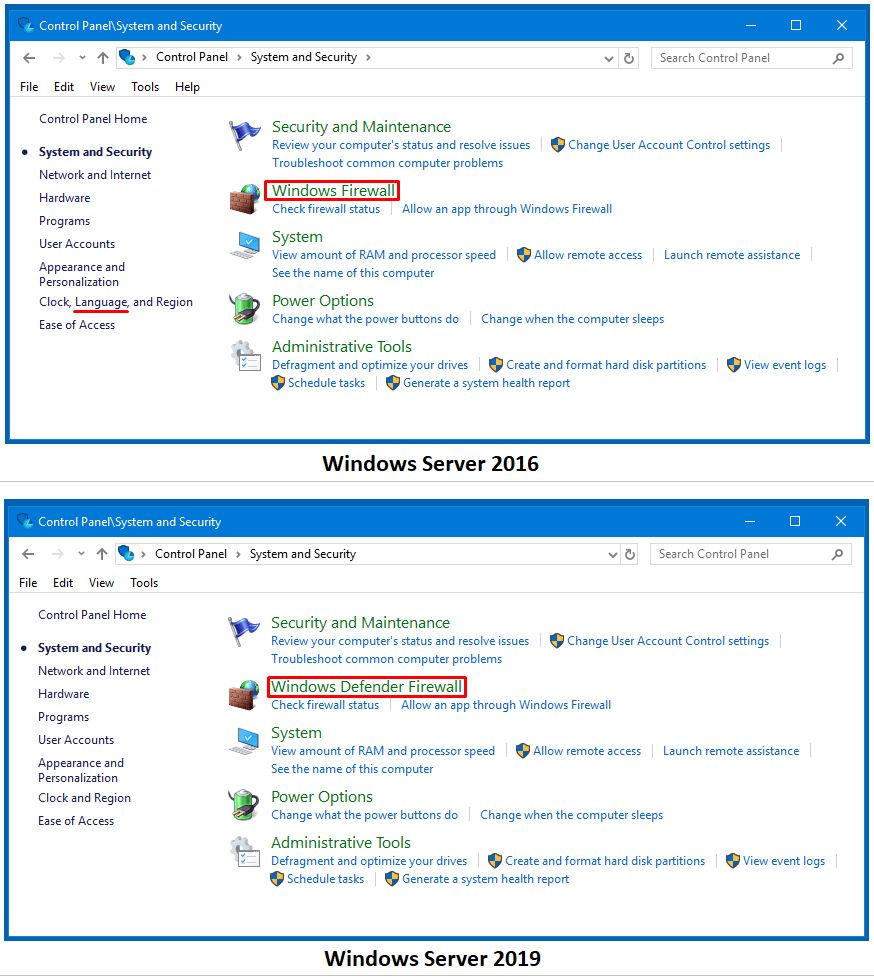Open Windows Defender Firewall heading in Server 2019 window
The image size is (874, 979).
click(366, 686)
